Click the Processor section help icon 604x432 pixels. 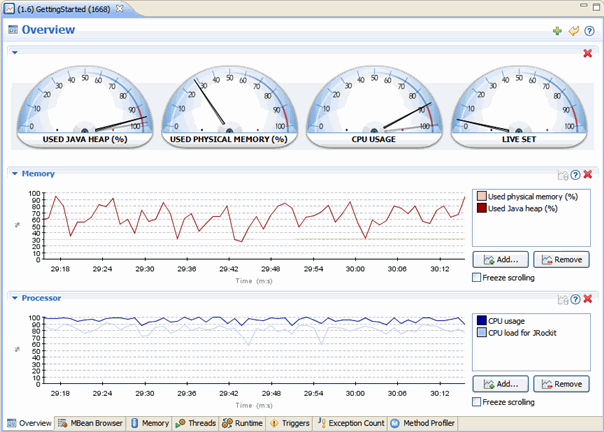pos(576,298)
